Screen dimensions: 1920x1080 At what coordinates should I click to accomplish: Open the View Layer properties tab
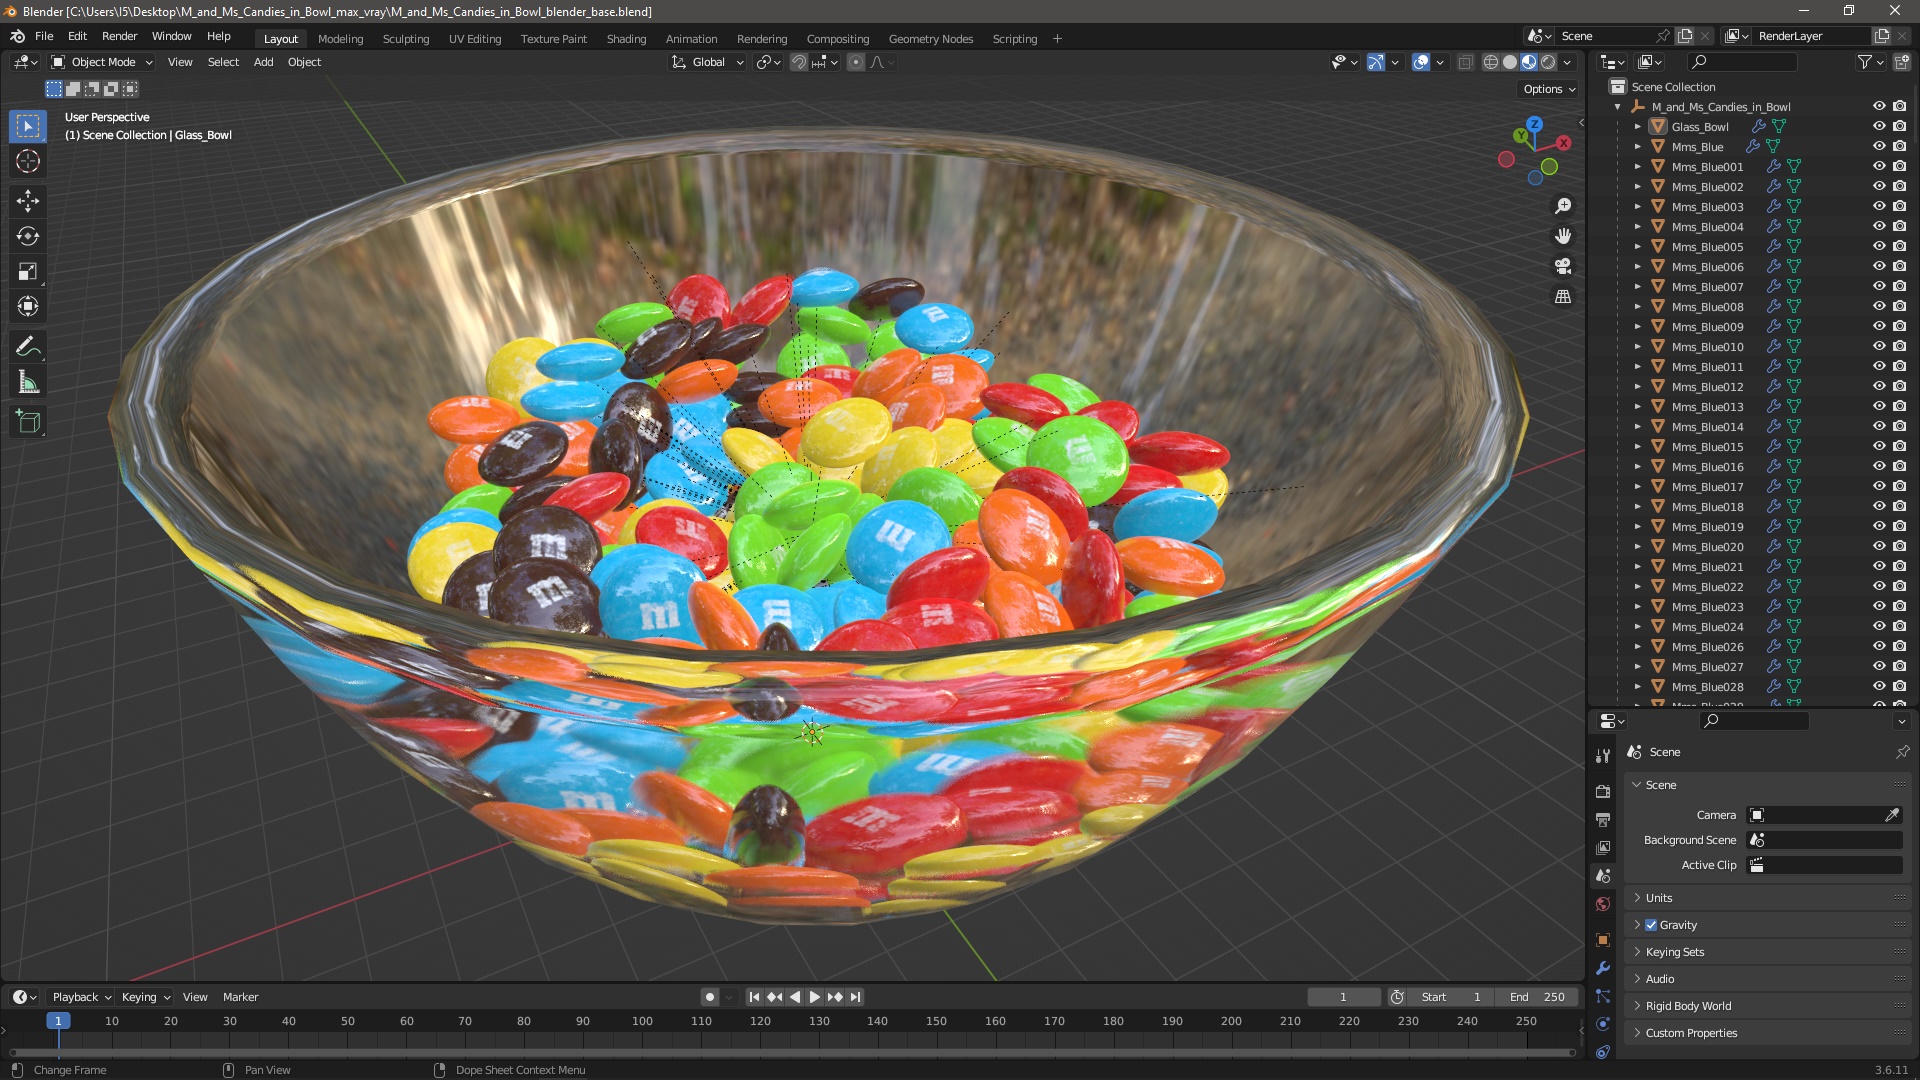click(1603, 847)
